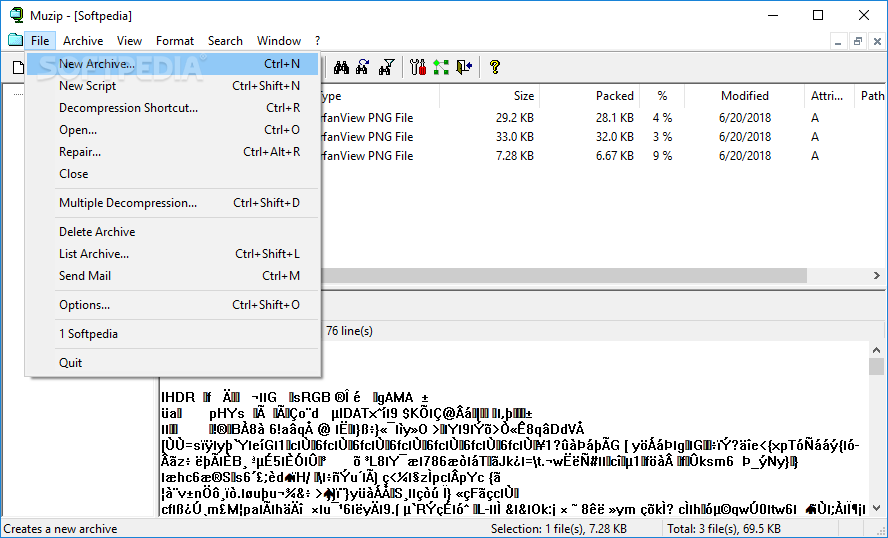Click the preview pane vertical scrollbar thumb

pos(876,366)
